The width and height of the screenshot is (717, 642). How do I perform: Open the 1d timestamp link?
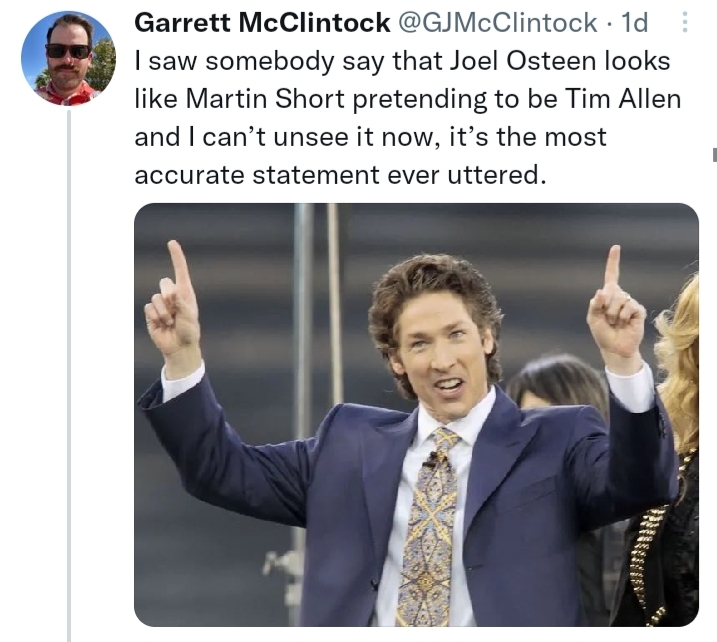coord(635,22)
